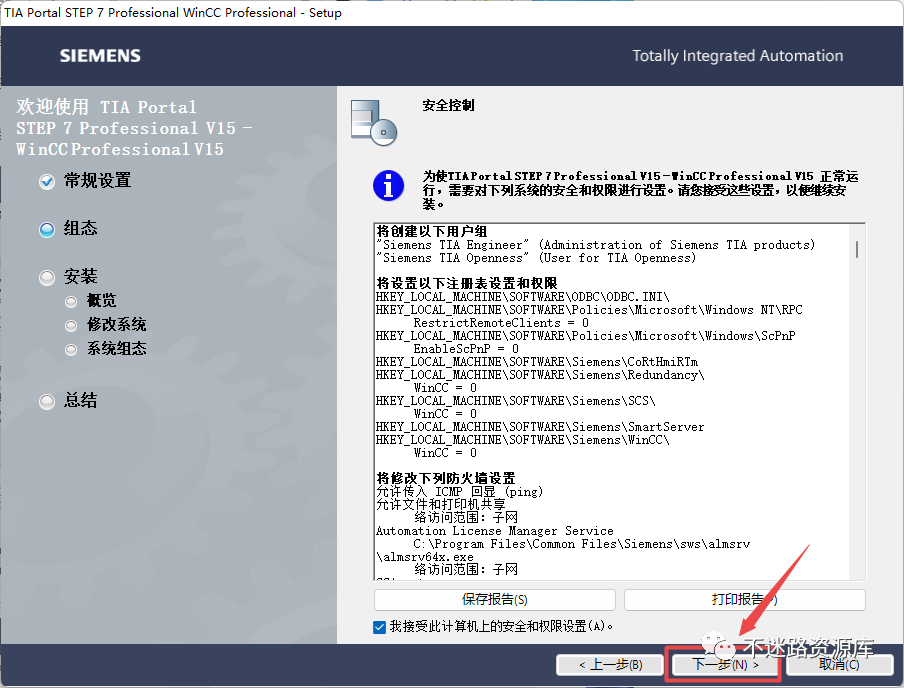Select the 系统组态 sub-step indicator
The height and width of the screenshot is (688, 904).
coord(71,349)
